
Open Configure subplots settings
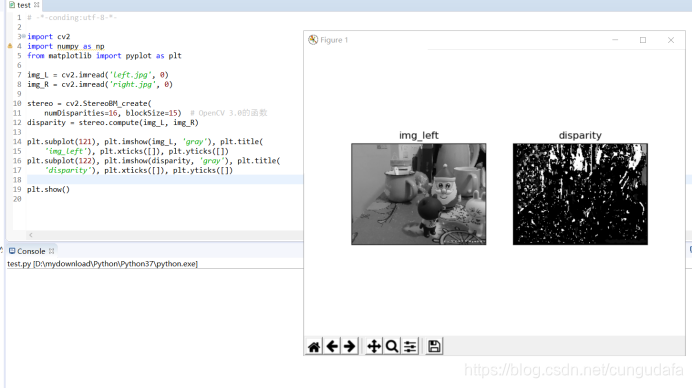tap(410, 346)
